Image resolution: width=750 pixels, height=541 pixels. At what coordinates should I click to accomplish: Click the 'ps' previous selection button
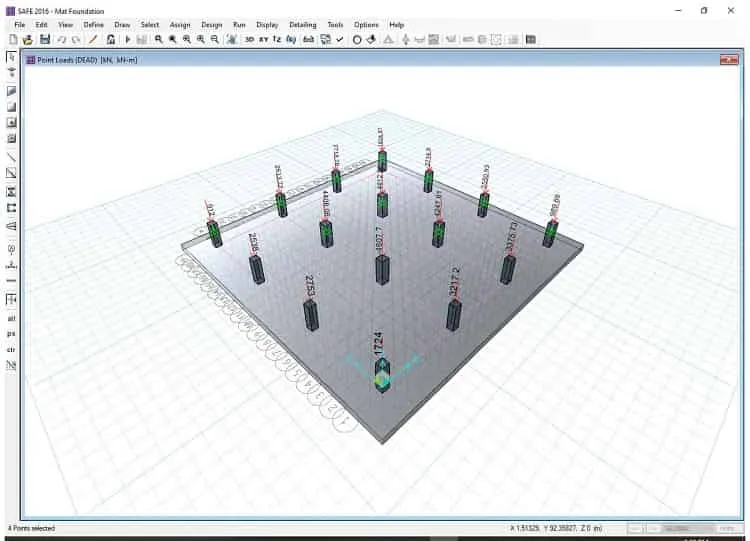11,334
